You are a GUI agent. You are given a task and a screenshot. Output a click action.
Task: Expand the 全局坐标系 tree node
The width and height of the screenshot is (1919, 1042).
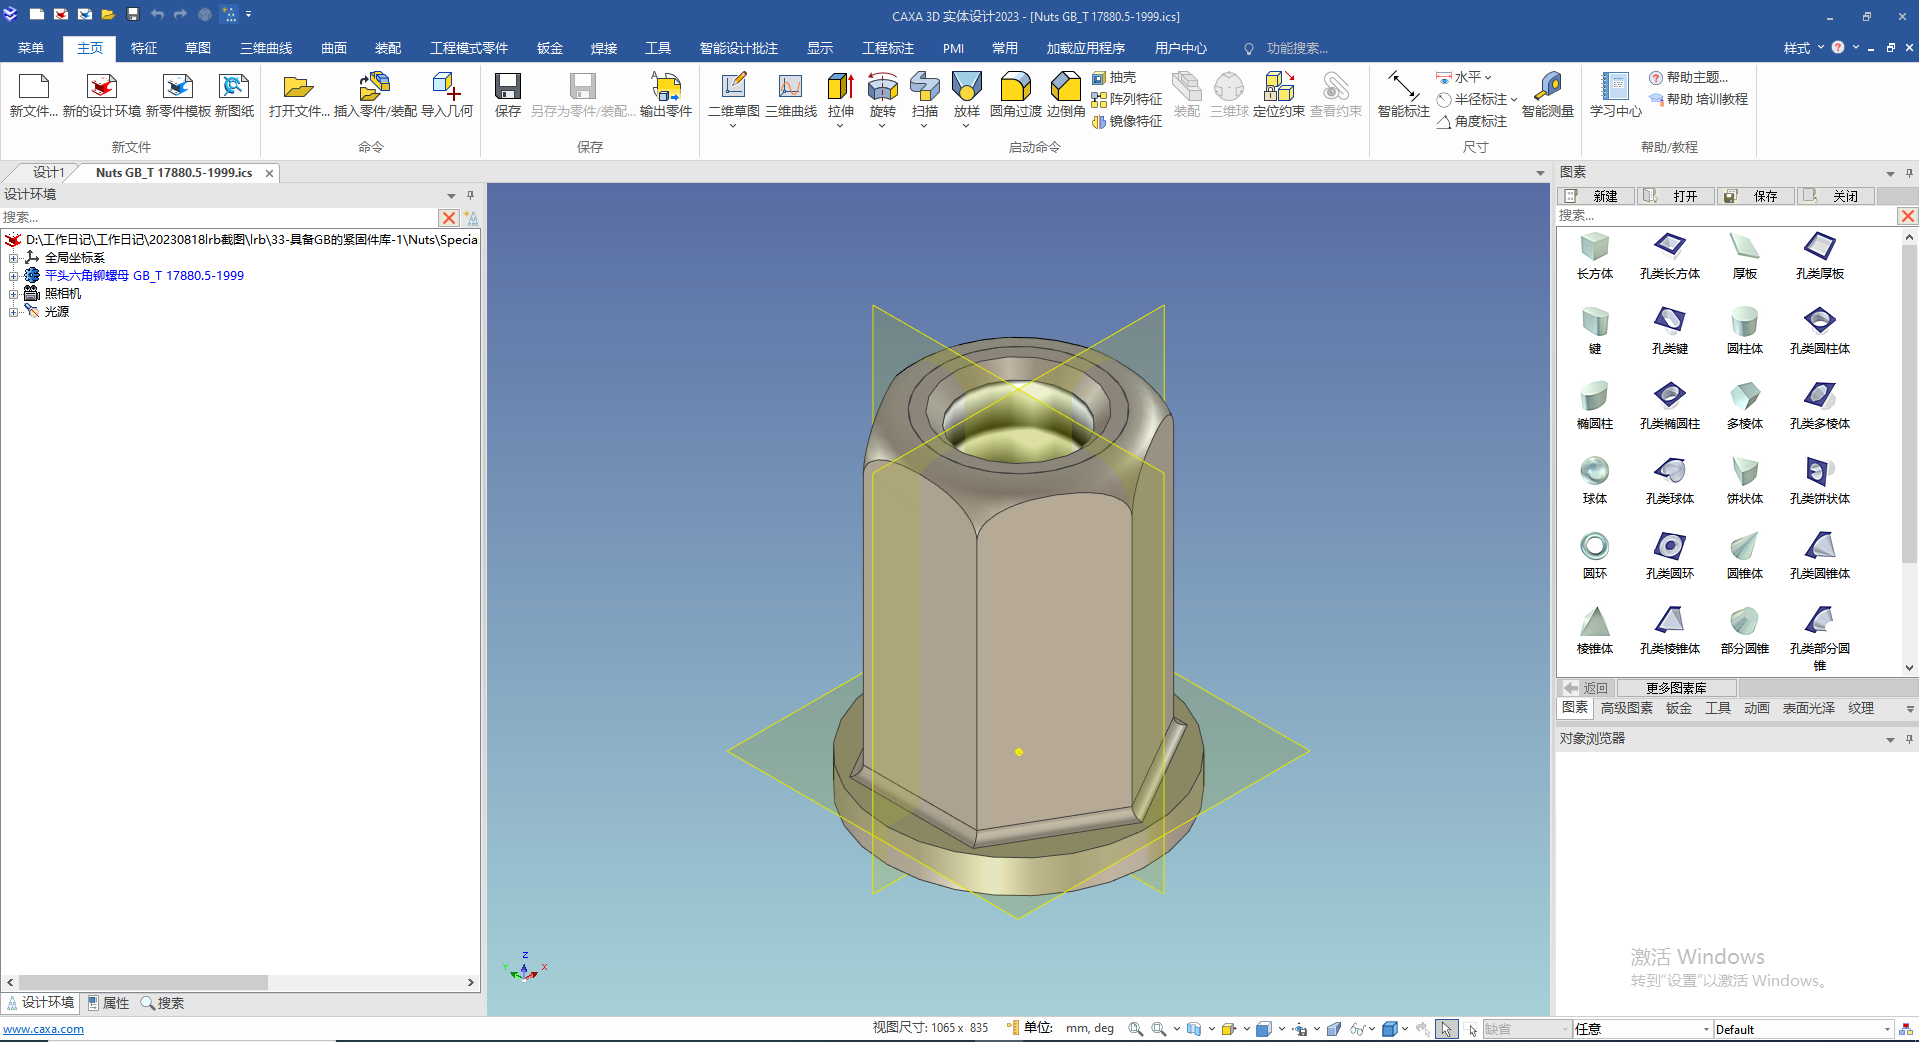click(14, 258)
